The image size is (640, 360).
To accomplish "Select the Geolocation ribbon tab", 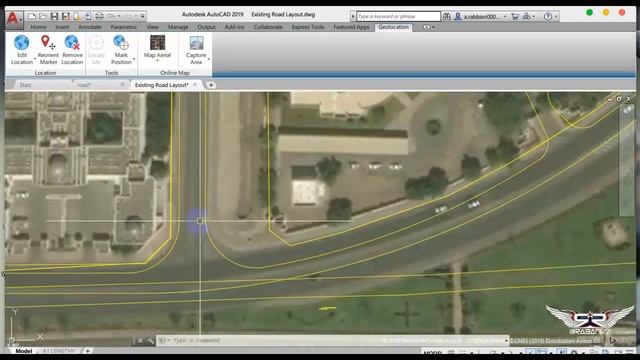I will 393,27.
